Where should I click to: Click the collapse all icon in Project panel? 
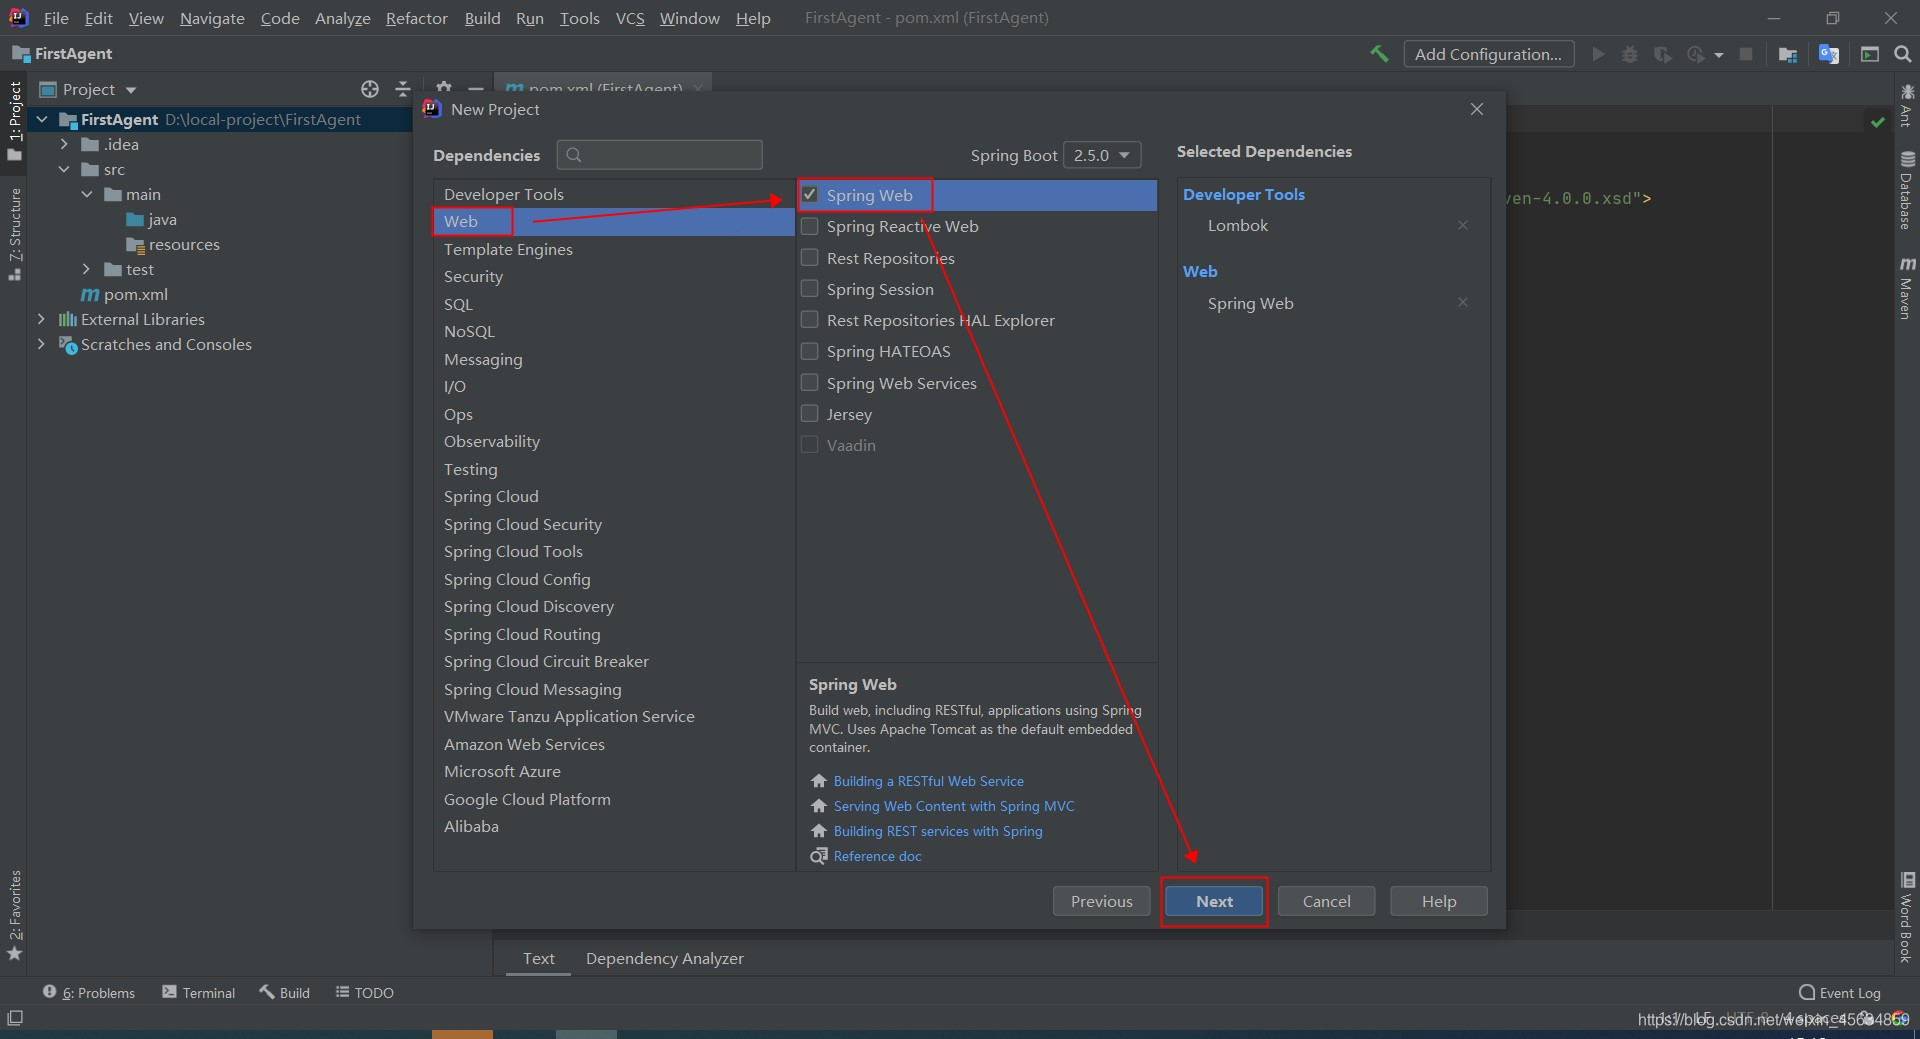point(403,89)
